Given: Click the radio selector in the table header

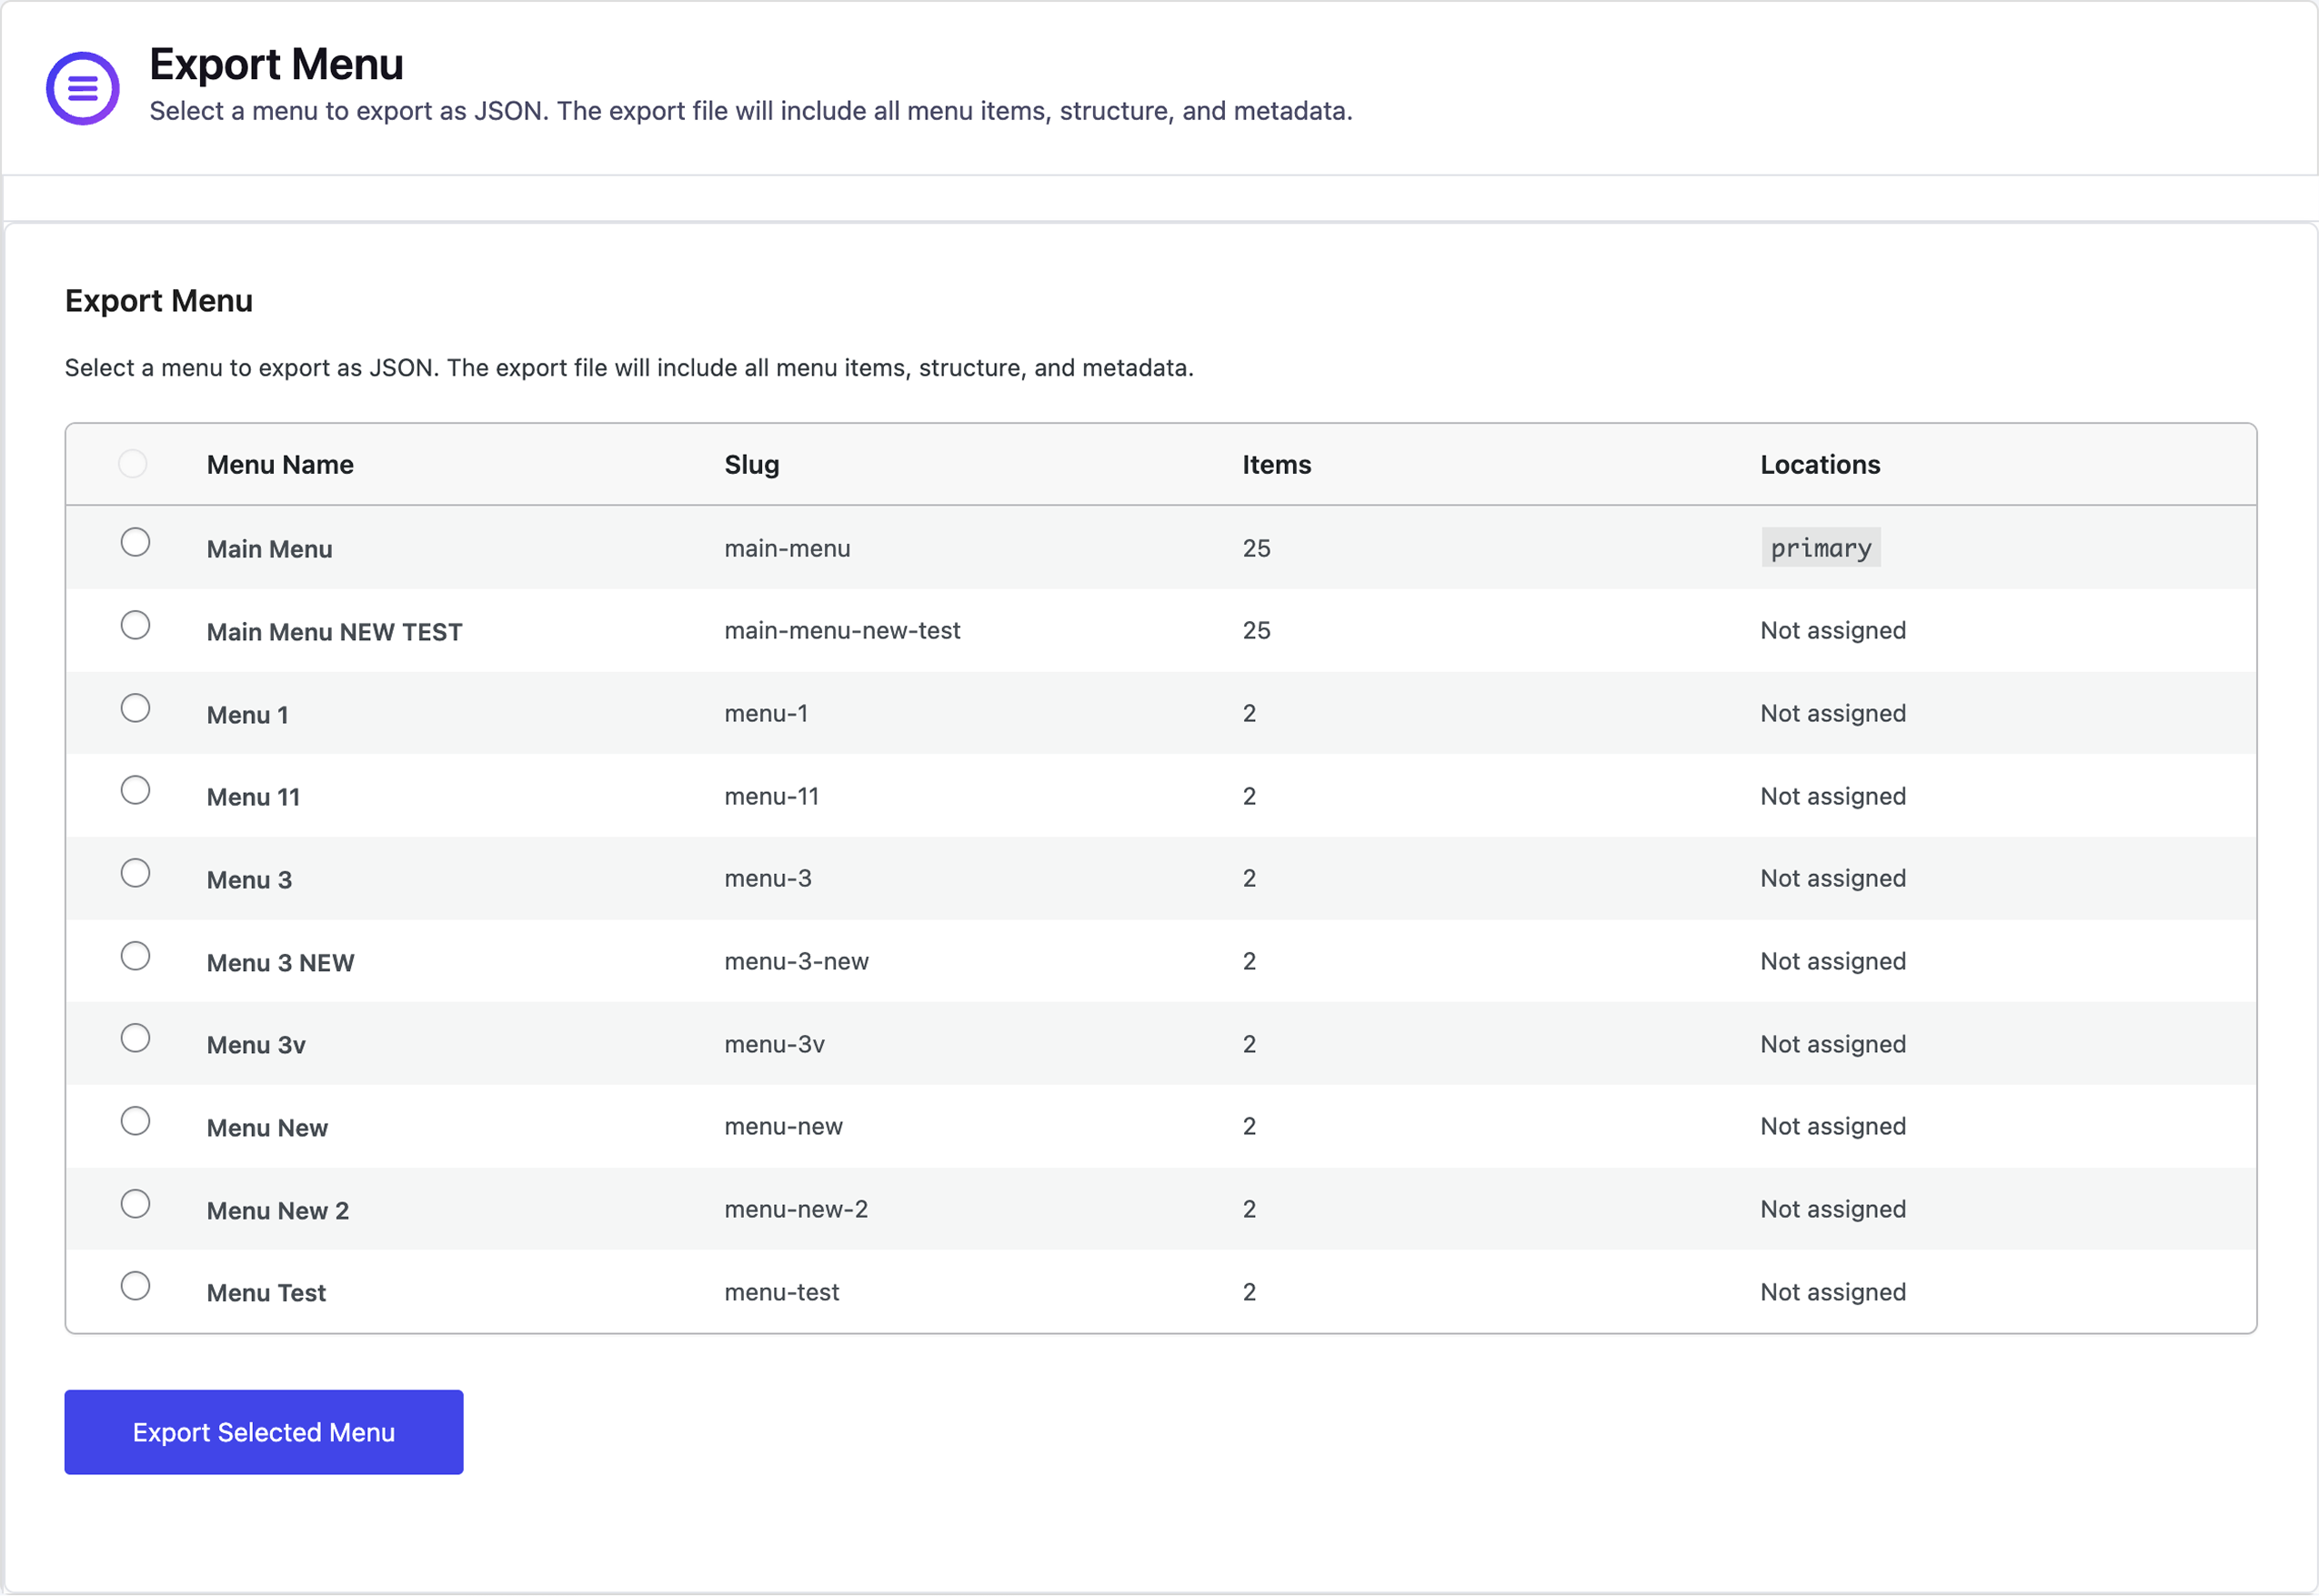Looking at the screenshot, I should click(x=133, y=463).
